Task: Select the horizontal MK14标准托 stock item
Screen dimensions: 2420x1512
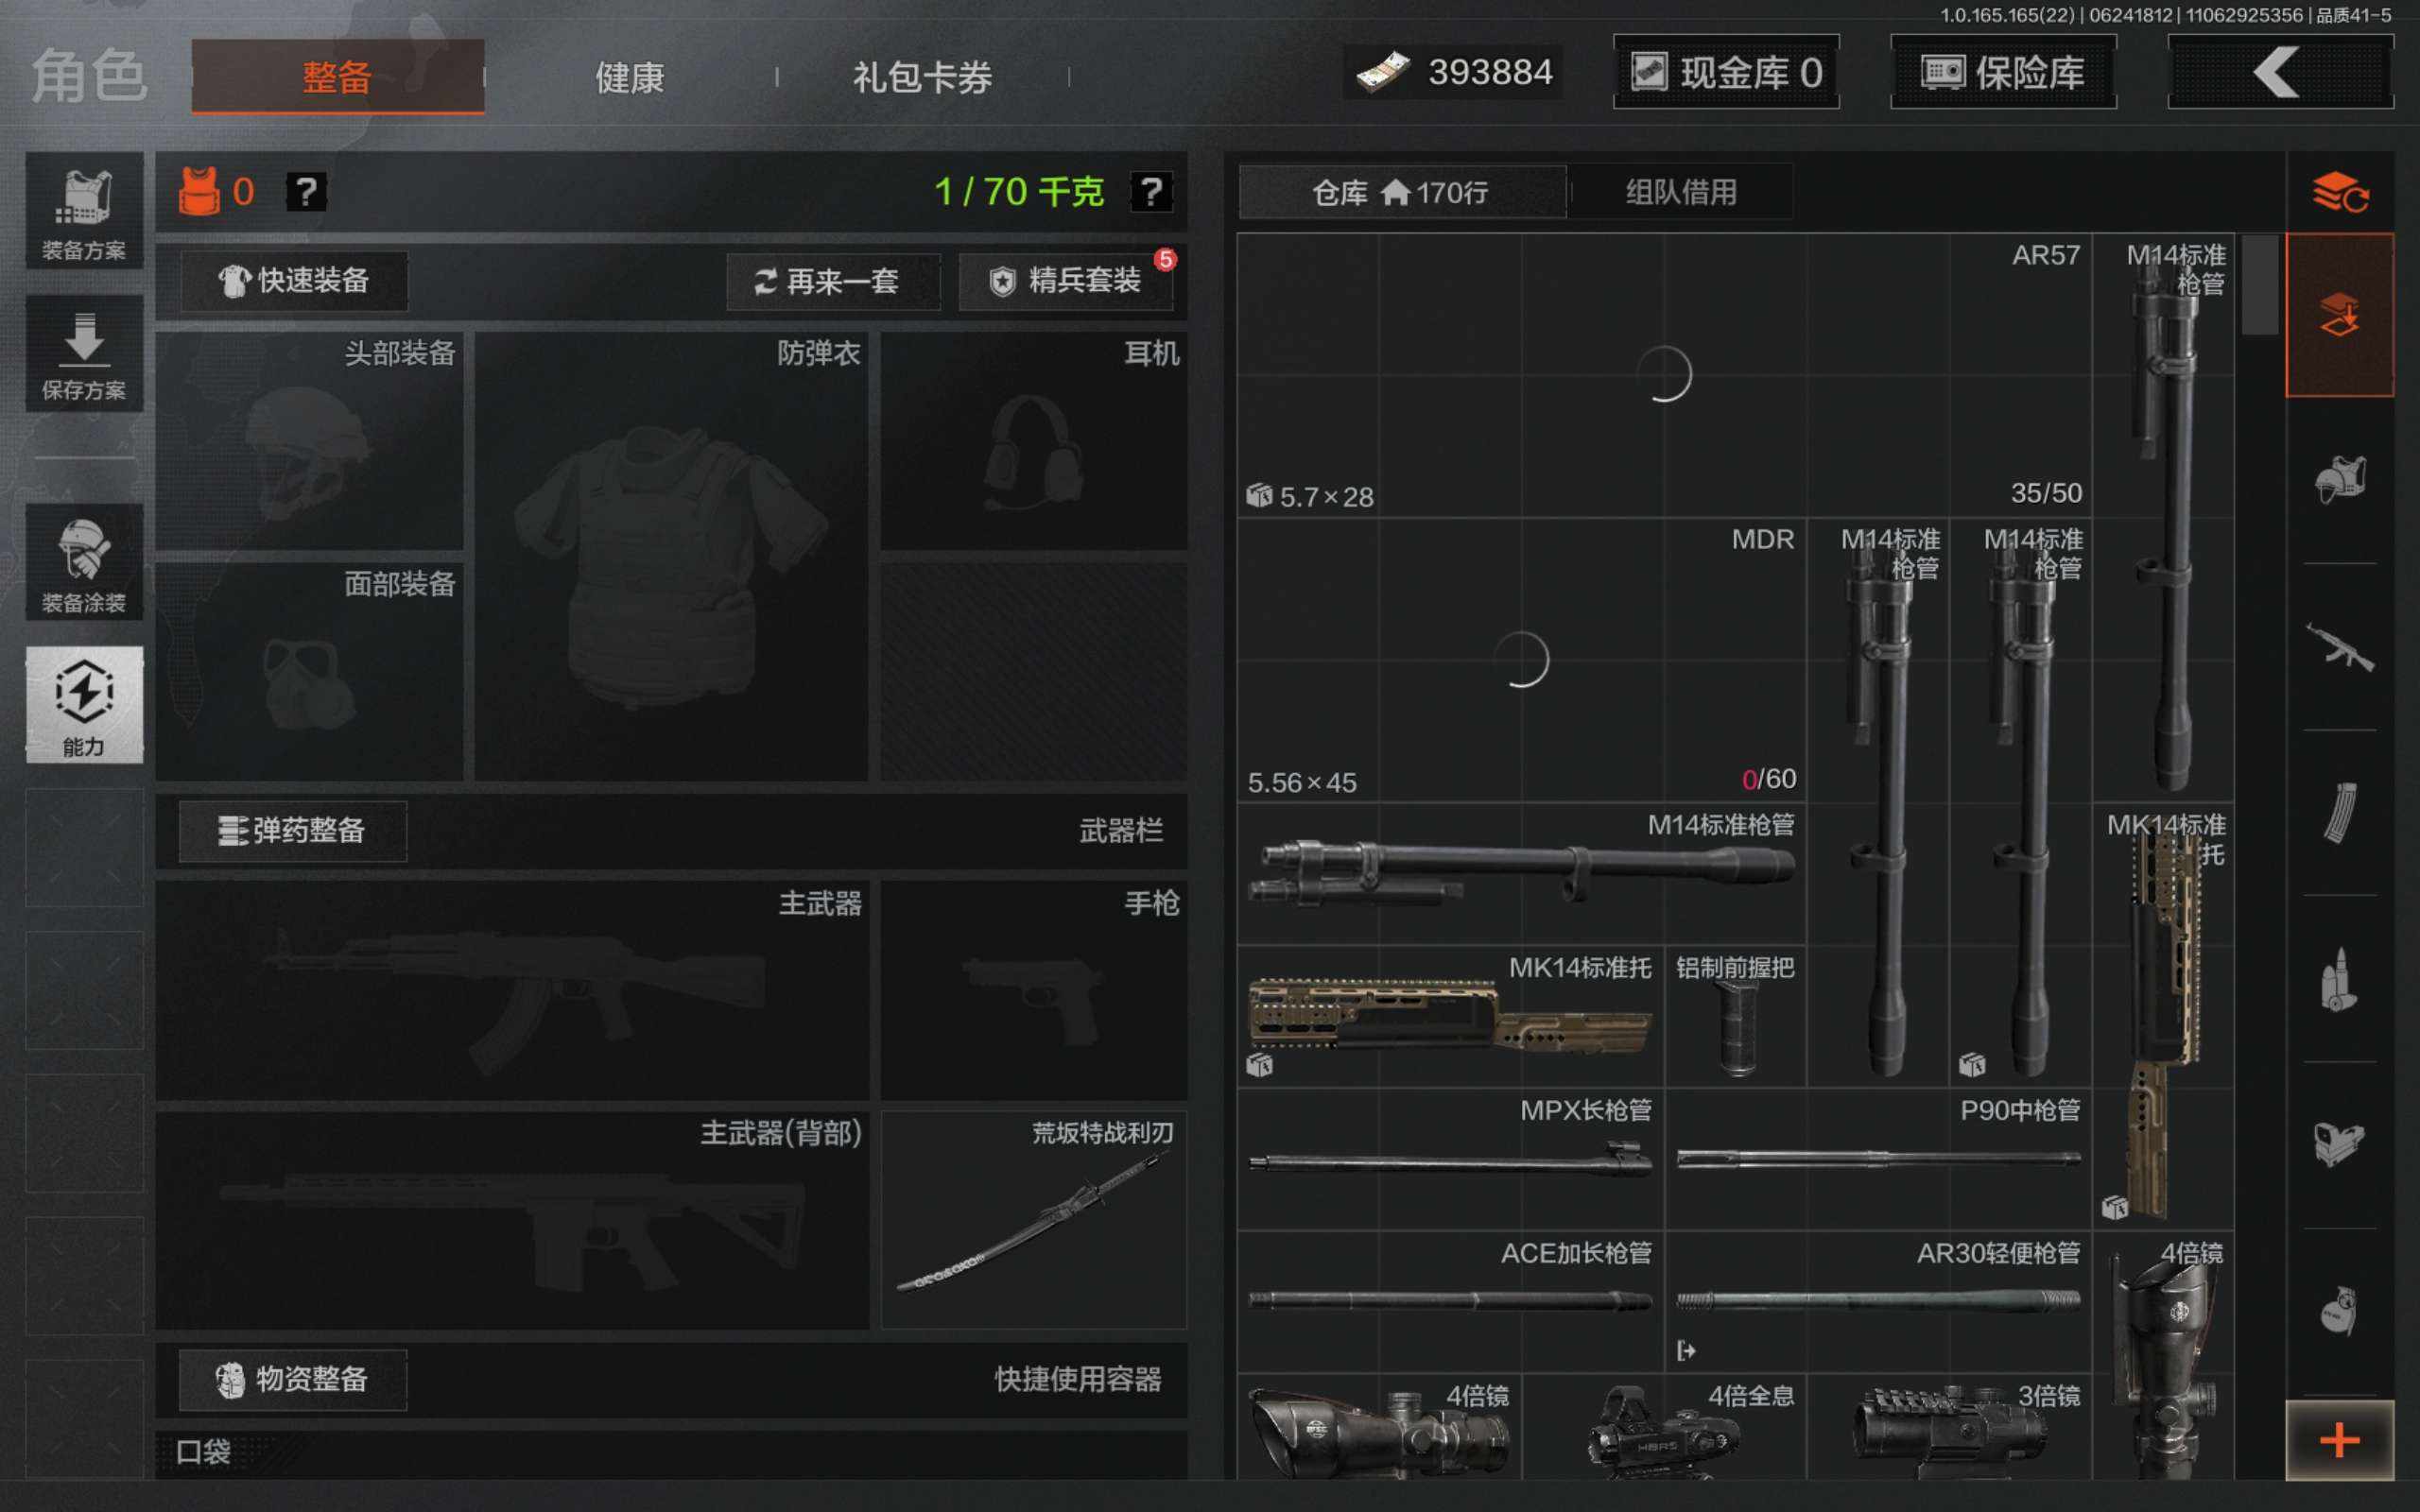Action: click(x=1450, y=1016)
